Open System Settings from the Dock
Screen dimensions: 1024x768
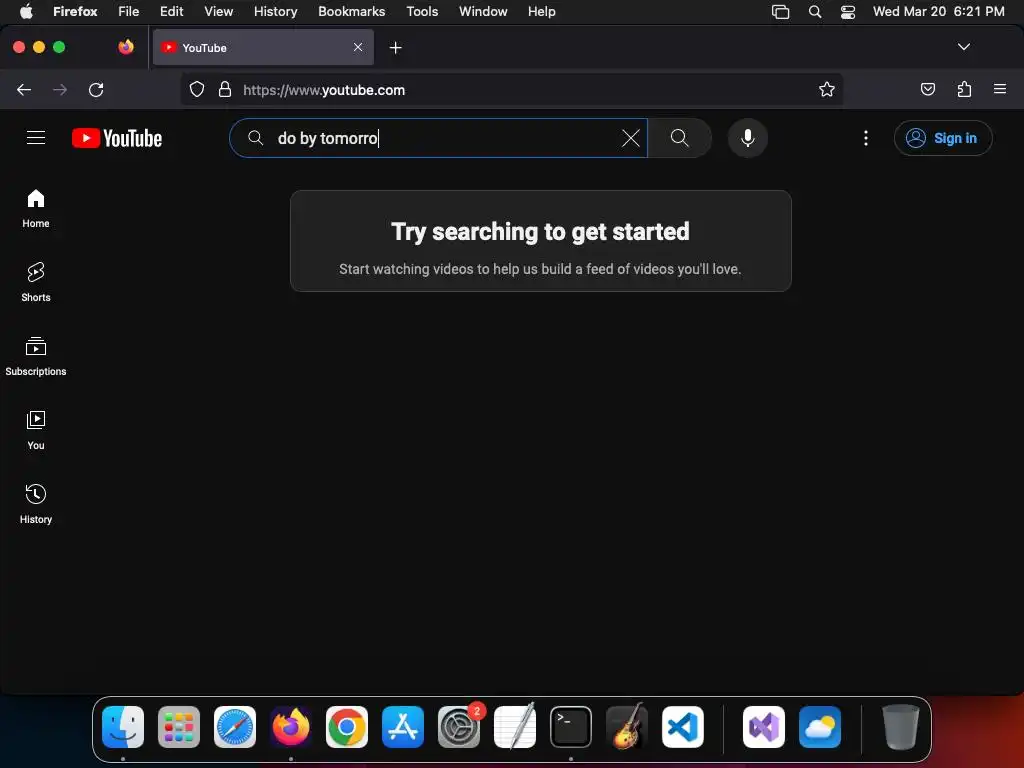click(x=458, y=727)
